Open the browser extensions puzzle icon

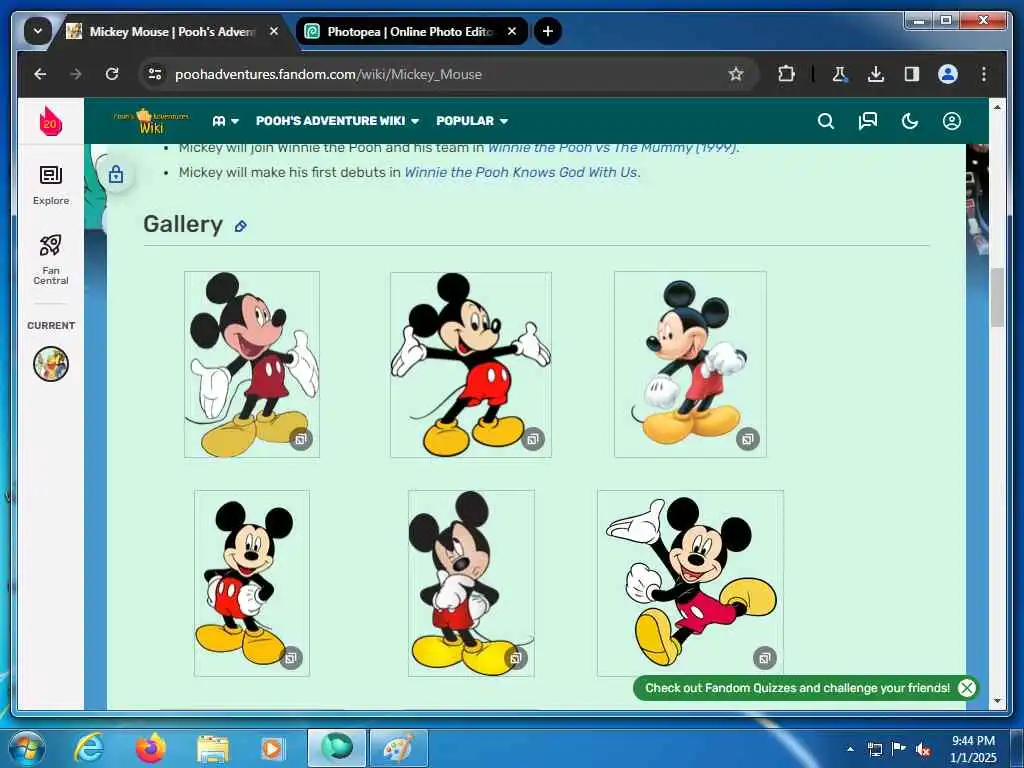[x=786, y=74]
